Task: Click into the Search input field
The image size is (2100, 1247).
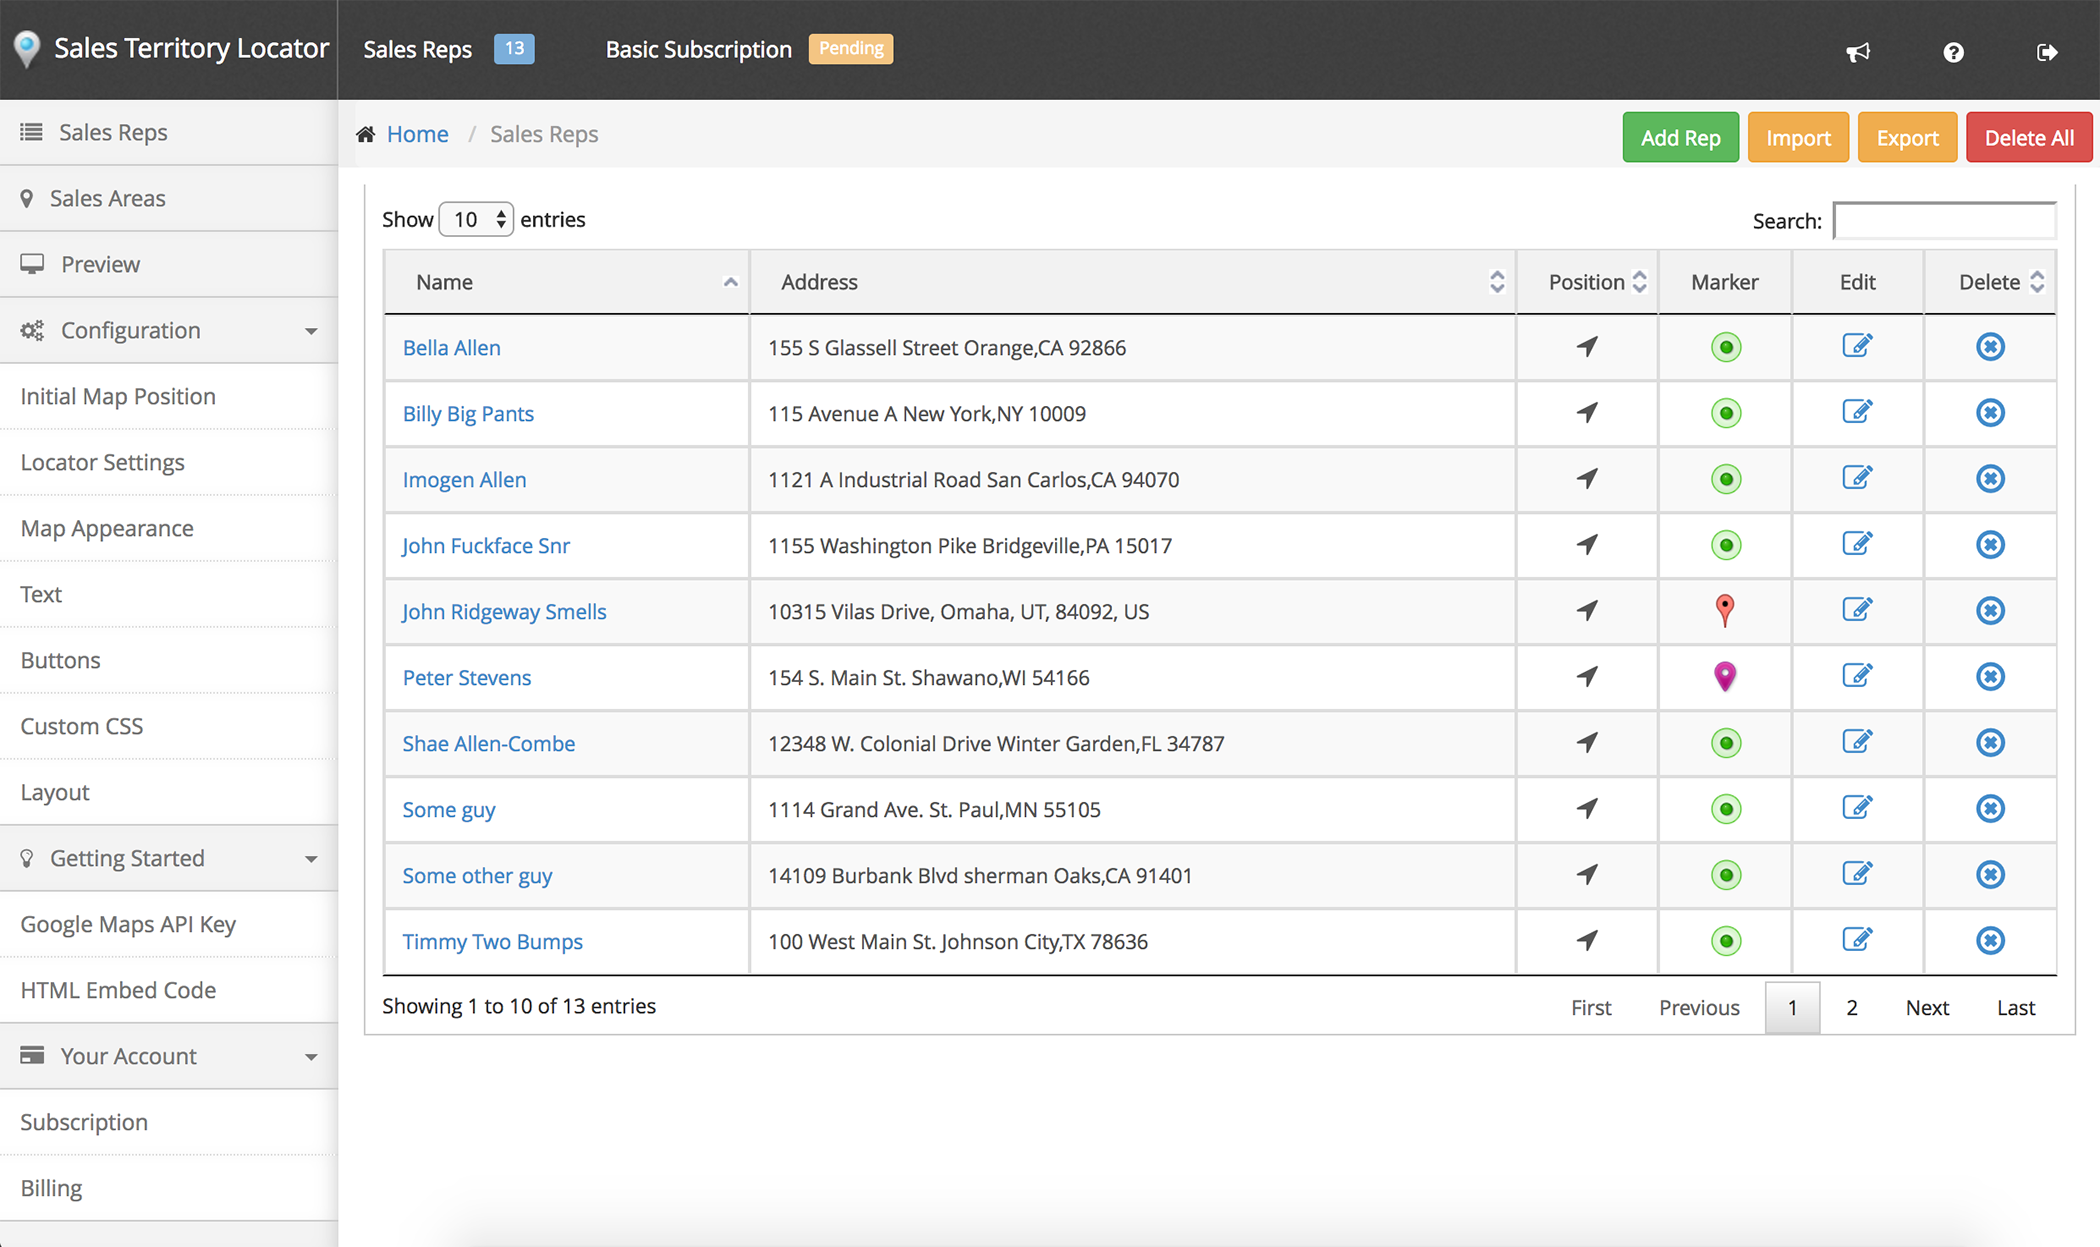Action: 1943,221
